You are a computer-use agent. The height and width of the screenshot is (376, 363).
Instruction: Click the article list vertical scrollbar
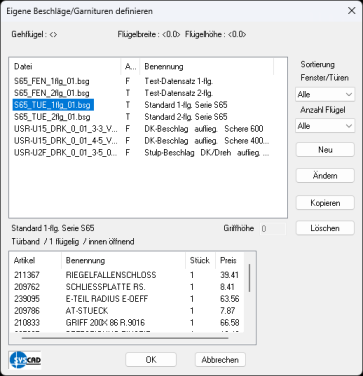[x=250, y=278]
